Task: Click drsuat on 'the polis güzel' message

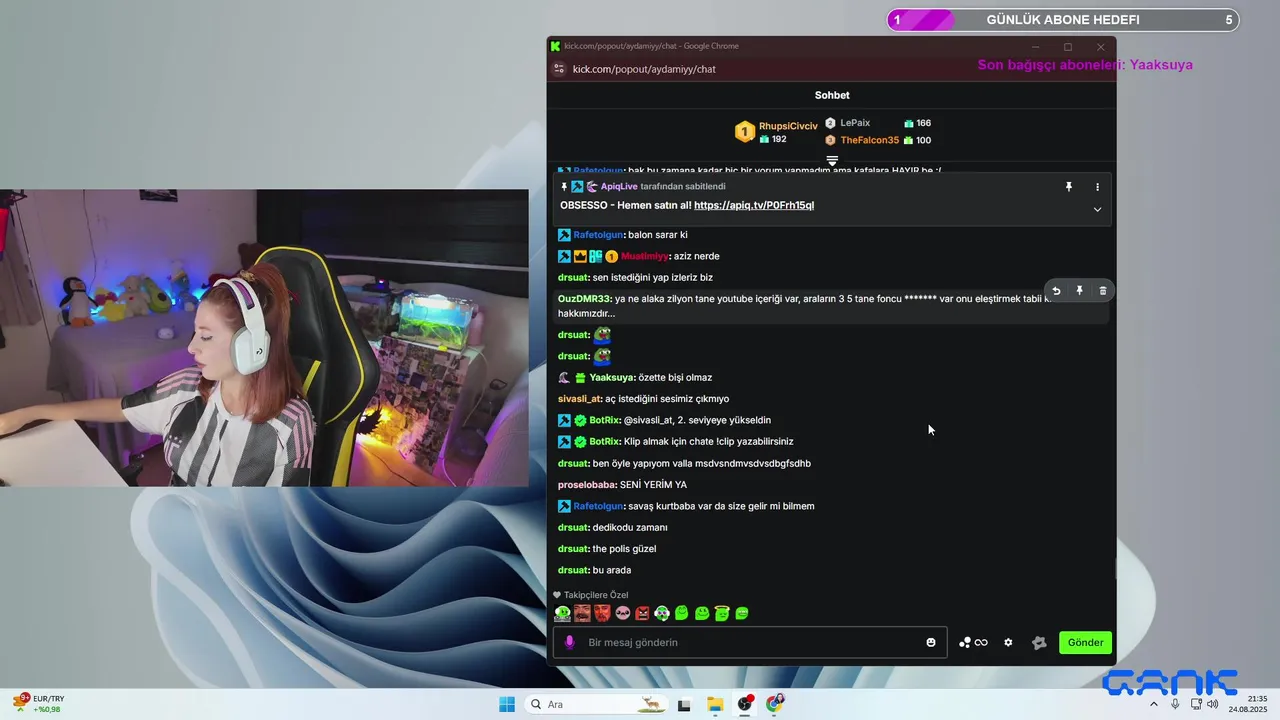Action: (574, 549)
